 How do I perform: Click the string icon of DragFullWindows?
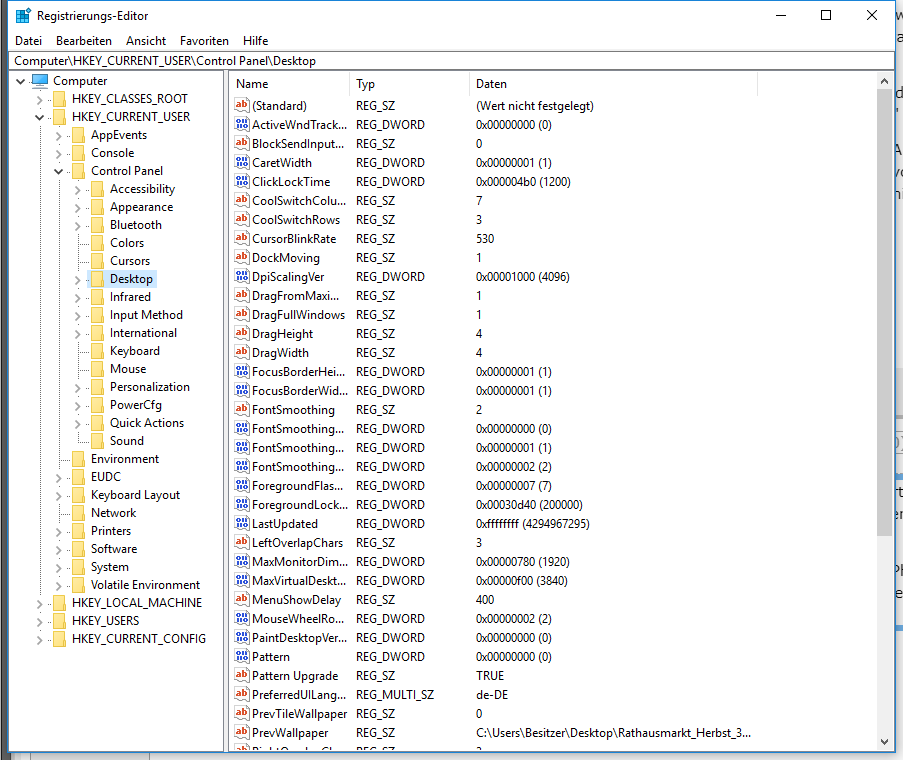[242, 314]
